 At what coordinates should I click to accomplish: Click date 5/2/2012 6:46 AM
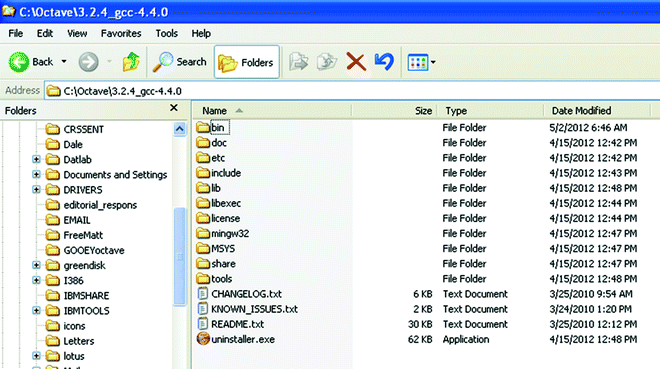pyautogui.click(x=588, y=127)
